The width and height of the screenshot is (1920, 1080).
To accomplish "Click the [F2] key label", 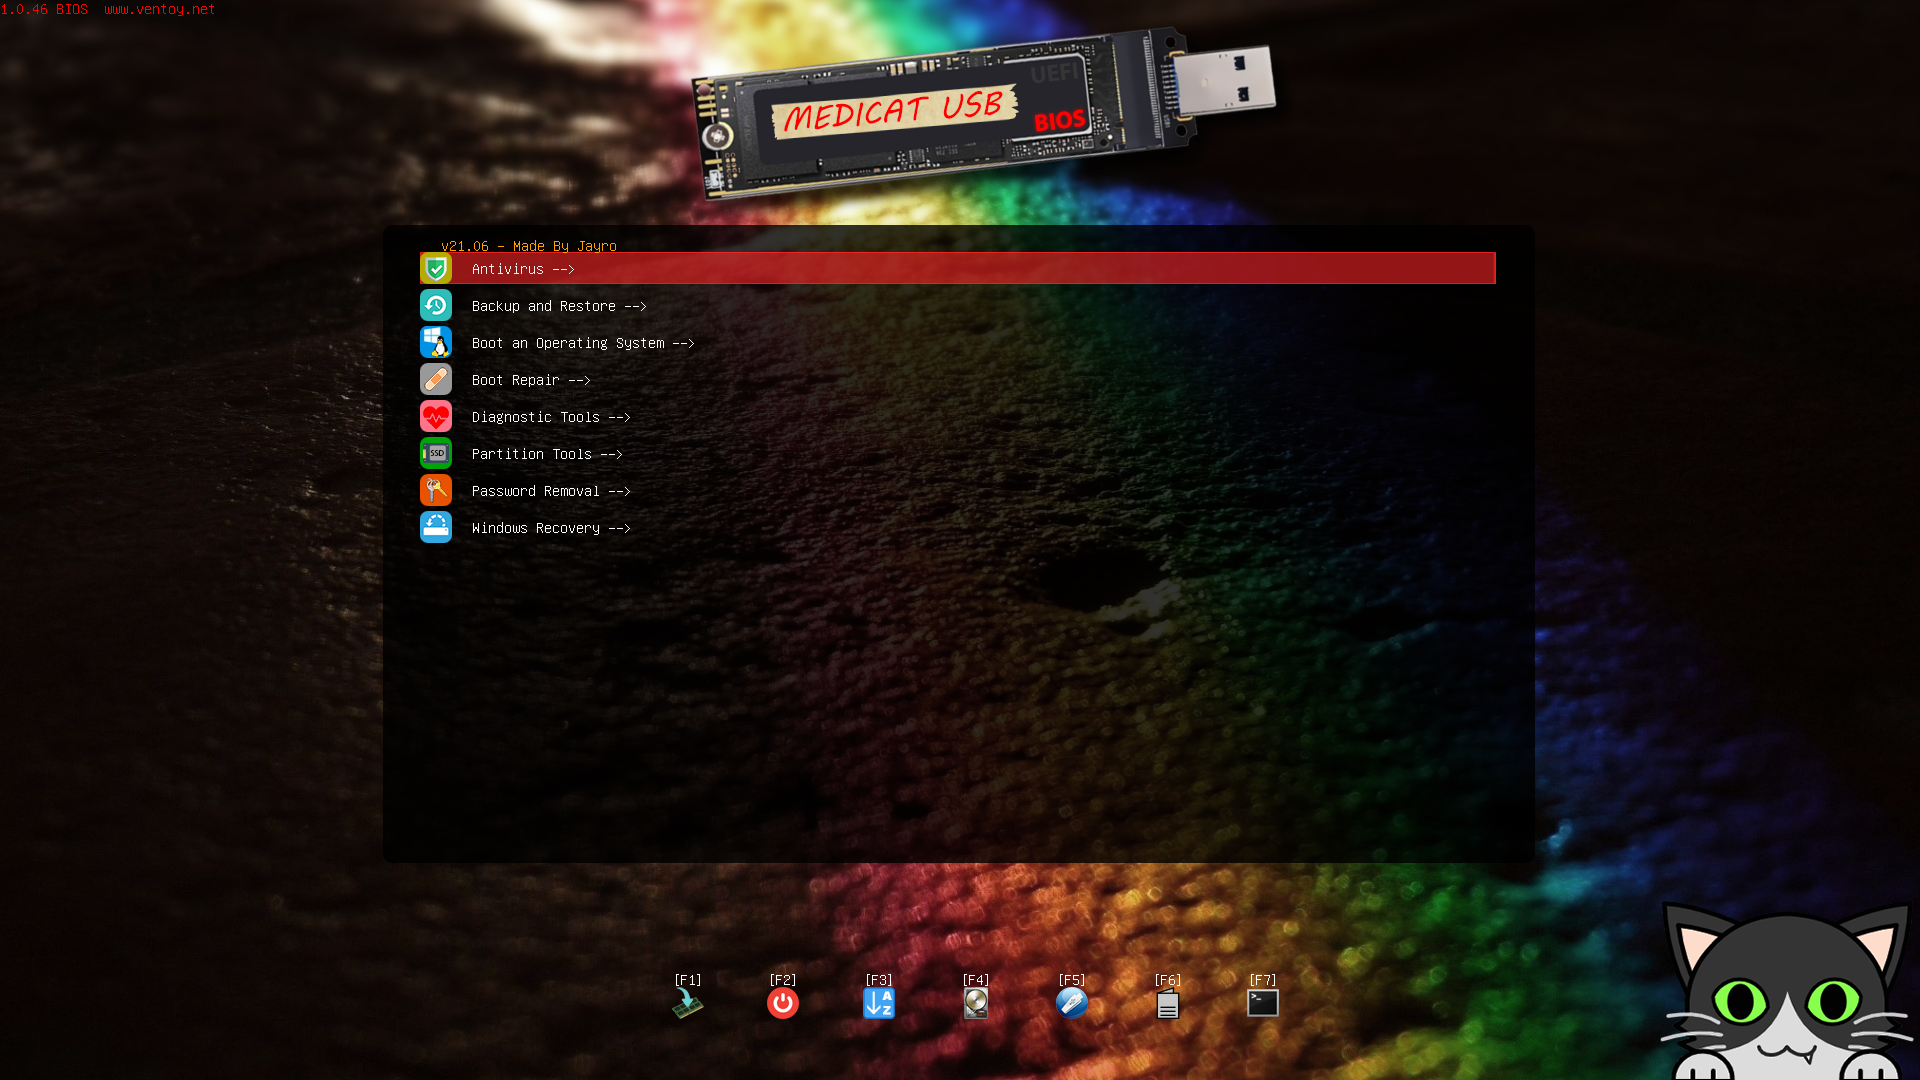I will 783,980.
